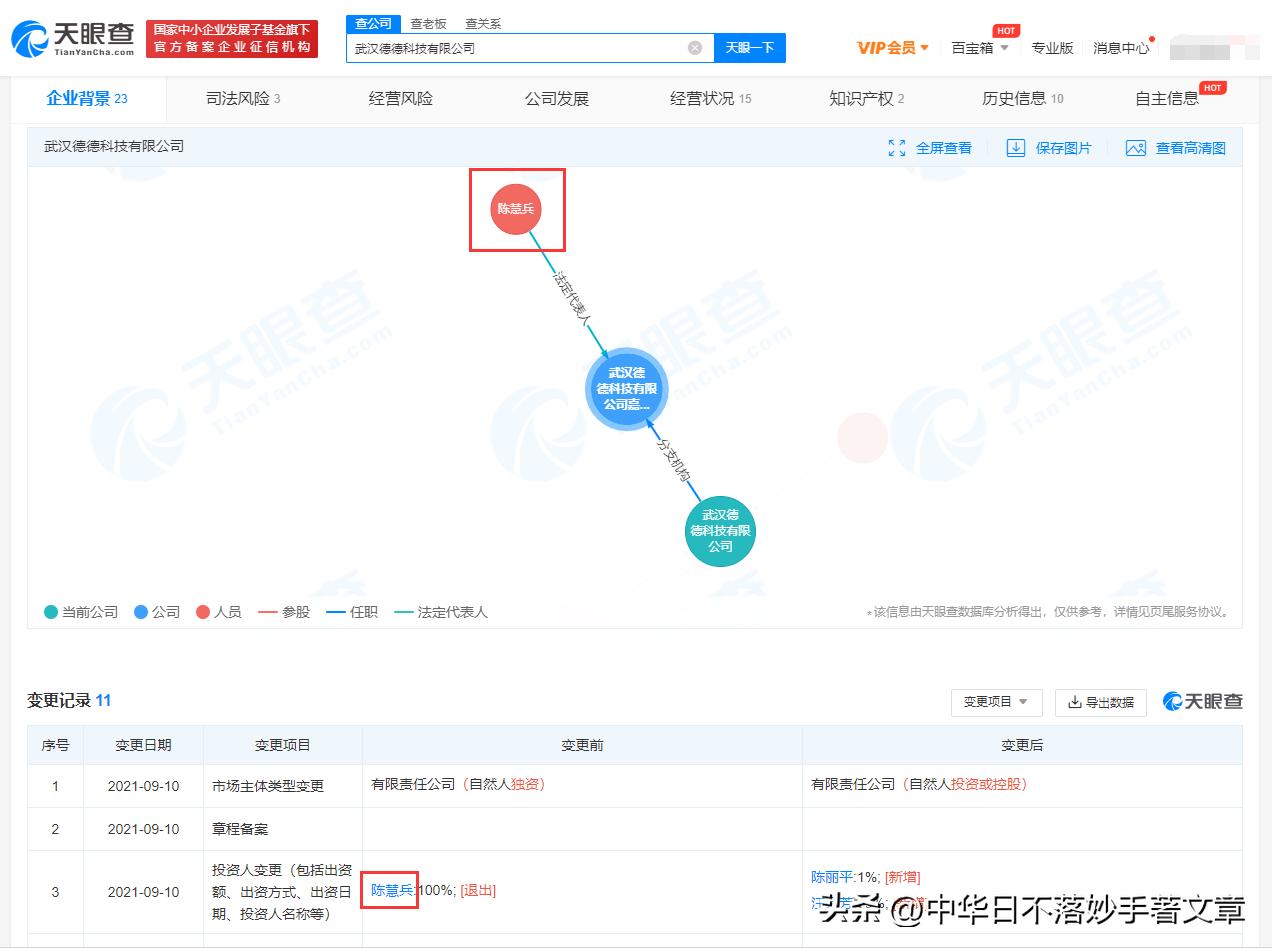Open the 陈丽平 shareholder link
Screen dimensions: 1272x951
832,877
